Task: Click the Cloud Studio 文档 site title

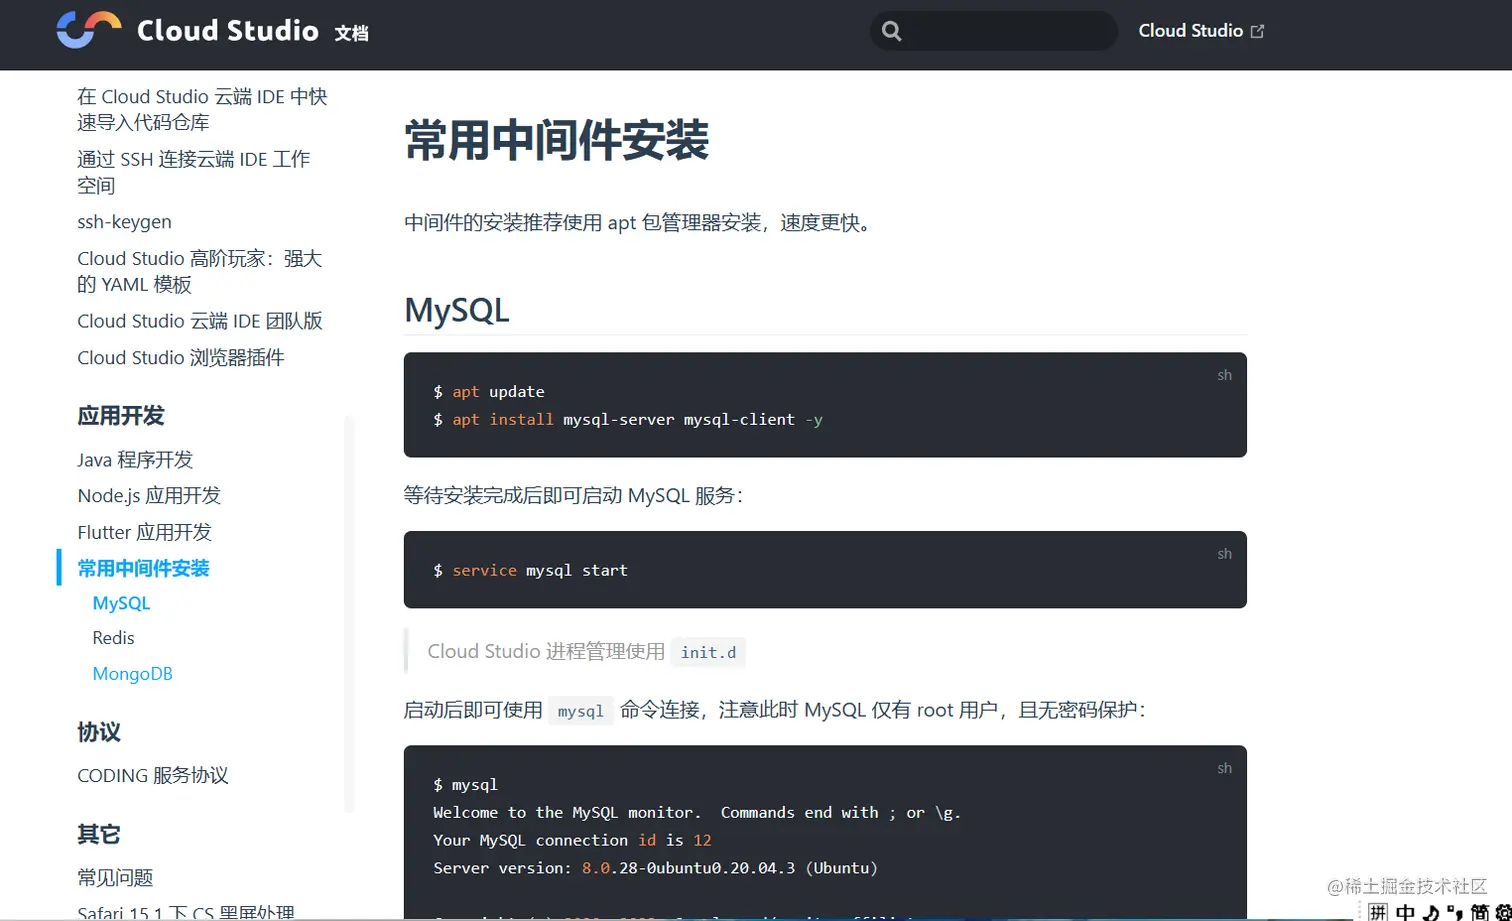Action: pos(252,31)
